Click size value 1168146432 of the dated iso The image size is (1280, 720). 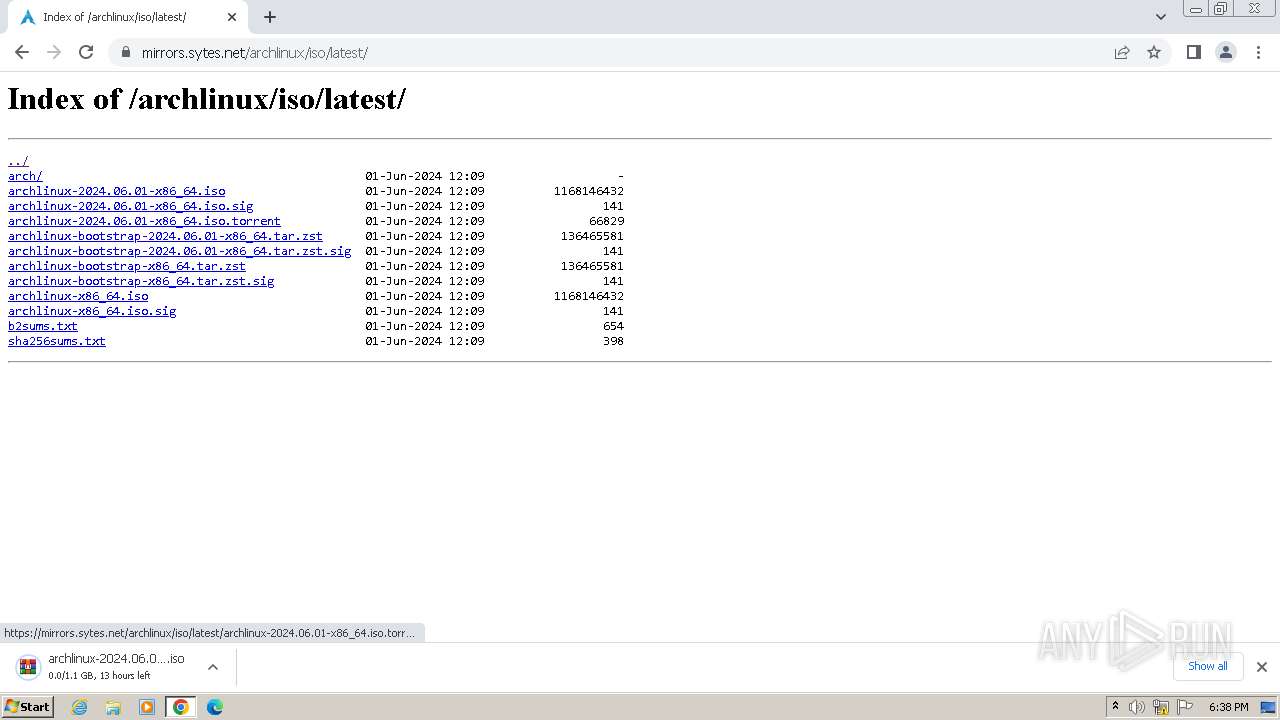pos(589,191)
